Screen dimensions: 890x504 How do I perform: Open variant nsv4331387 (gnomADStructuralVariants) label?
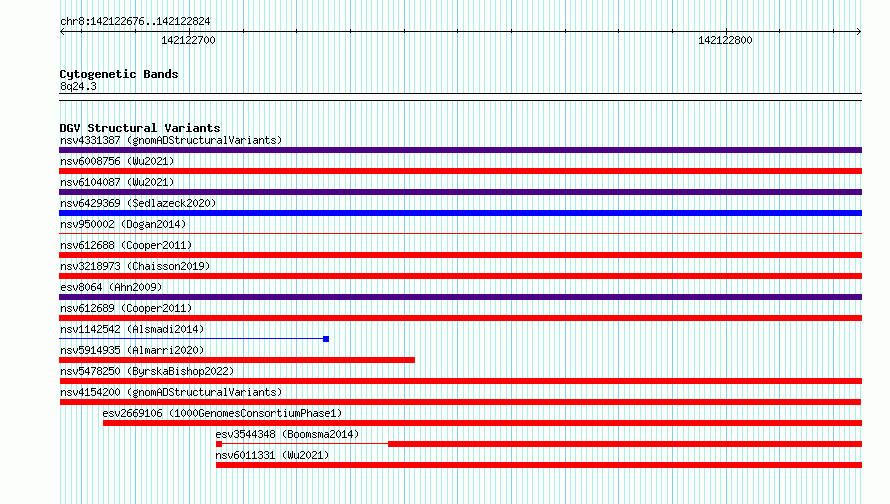coord(171,140)
